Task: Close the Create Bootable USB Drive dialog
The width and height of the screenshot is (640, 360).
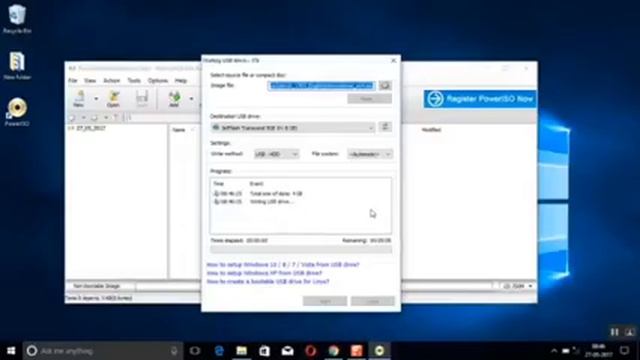Action: click(x=393, y=60)
